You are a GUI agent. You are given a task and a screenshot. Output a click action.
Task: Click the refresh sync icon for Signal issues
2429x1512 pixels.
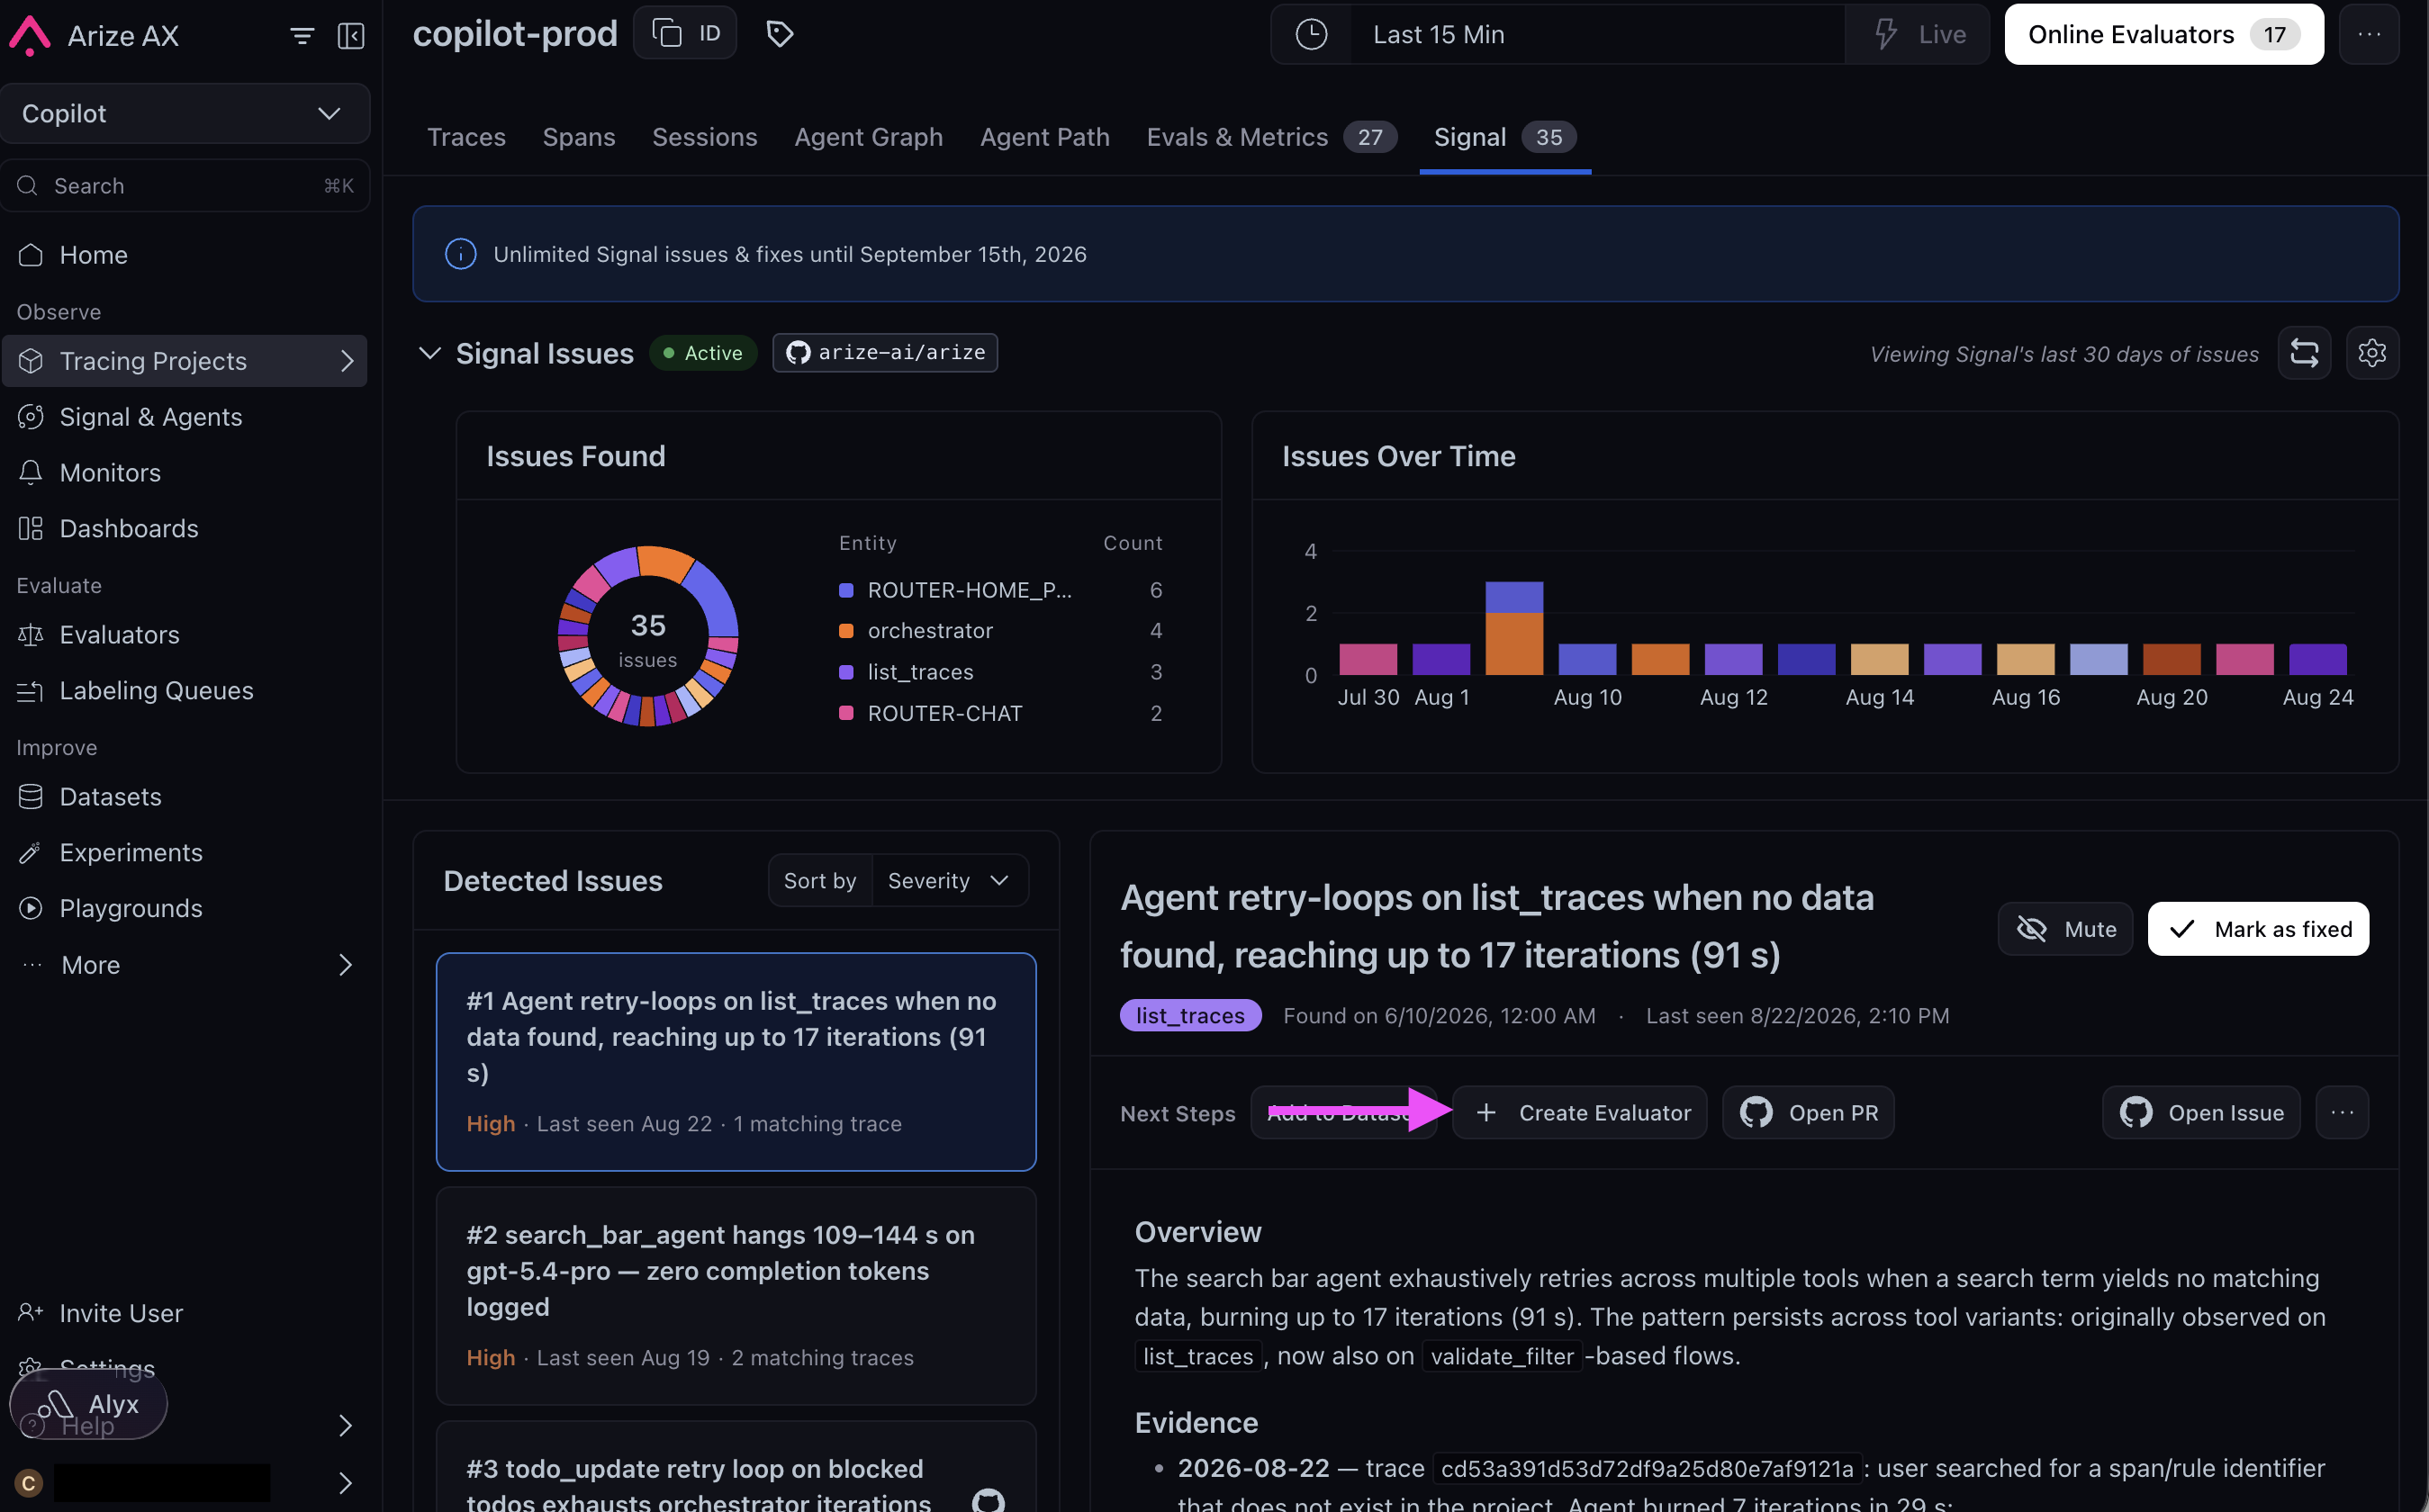point(2304,353)
